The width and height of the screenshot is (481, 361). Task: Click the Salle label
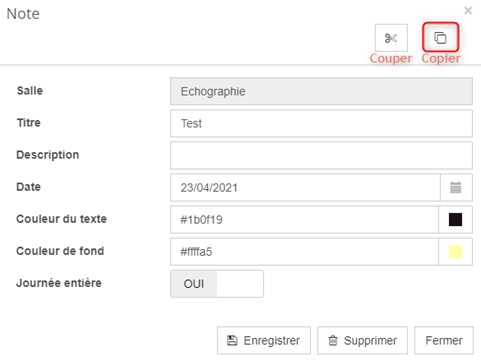(30, 91)
